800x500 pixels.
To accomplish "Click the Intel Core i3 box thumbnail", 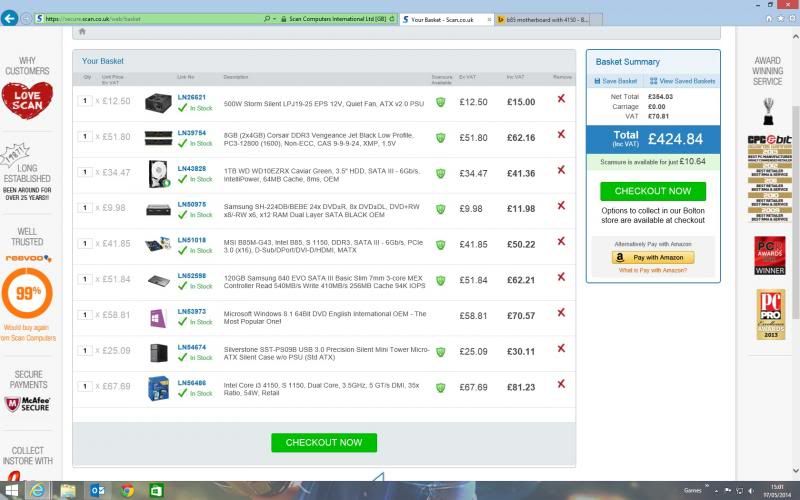I will point(158,388).
